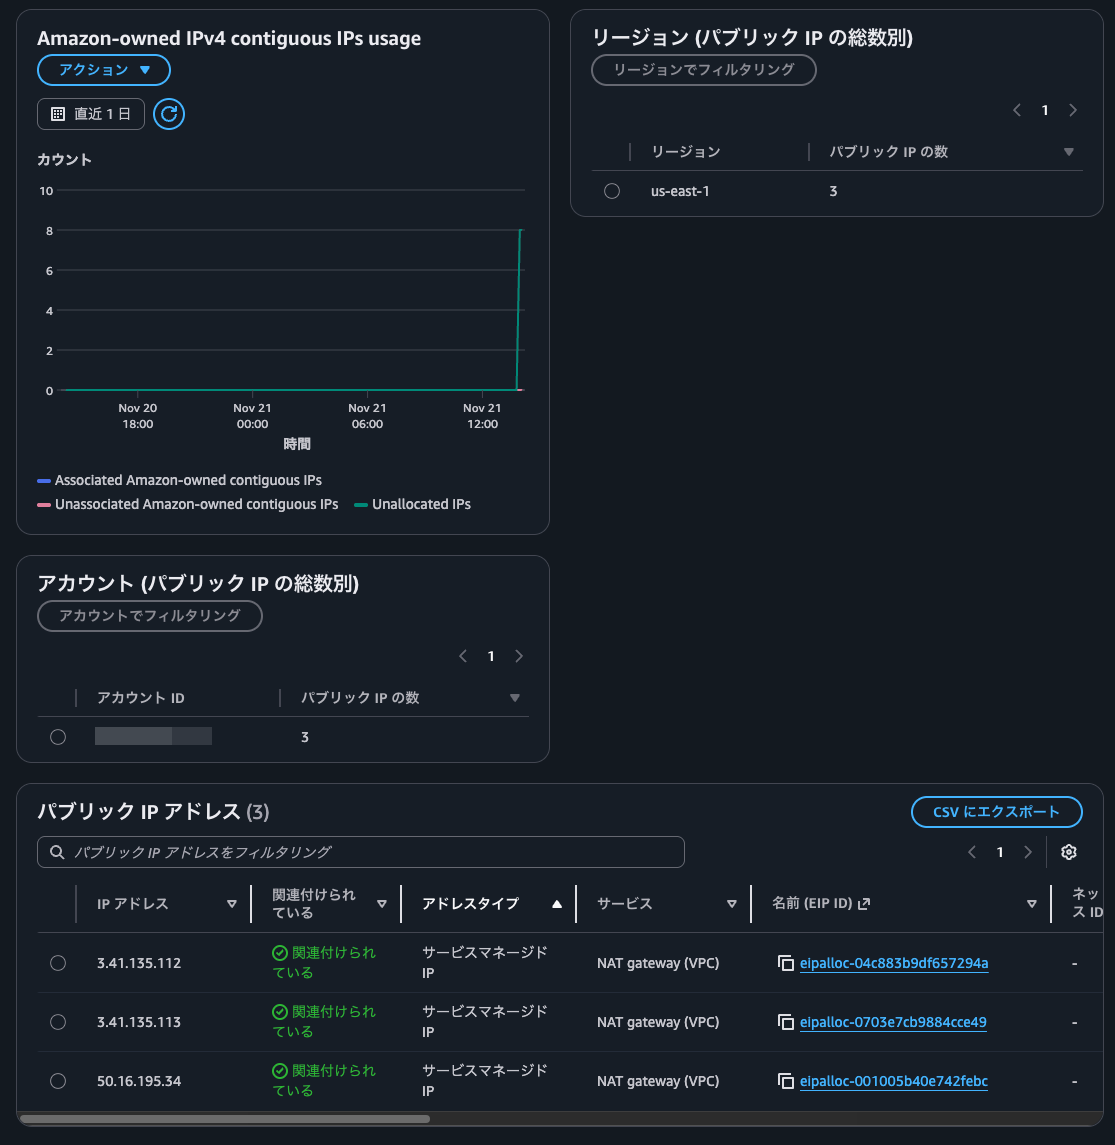The image size is (1115, 1145).
Task: Select the account row radio button
Action: click(57, 736)
